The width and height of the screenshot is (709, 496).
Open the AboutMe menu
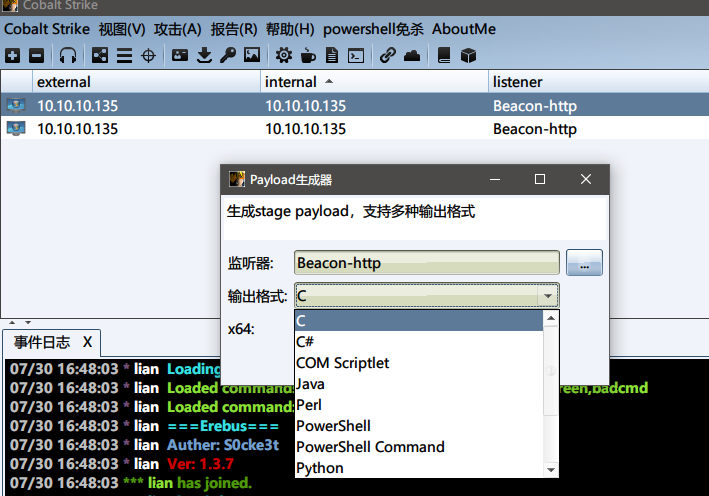tap(464, 29)
